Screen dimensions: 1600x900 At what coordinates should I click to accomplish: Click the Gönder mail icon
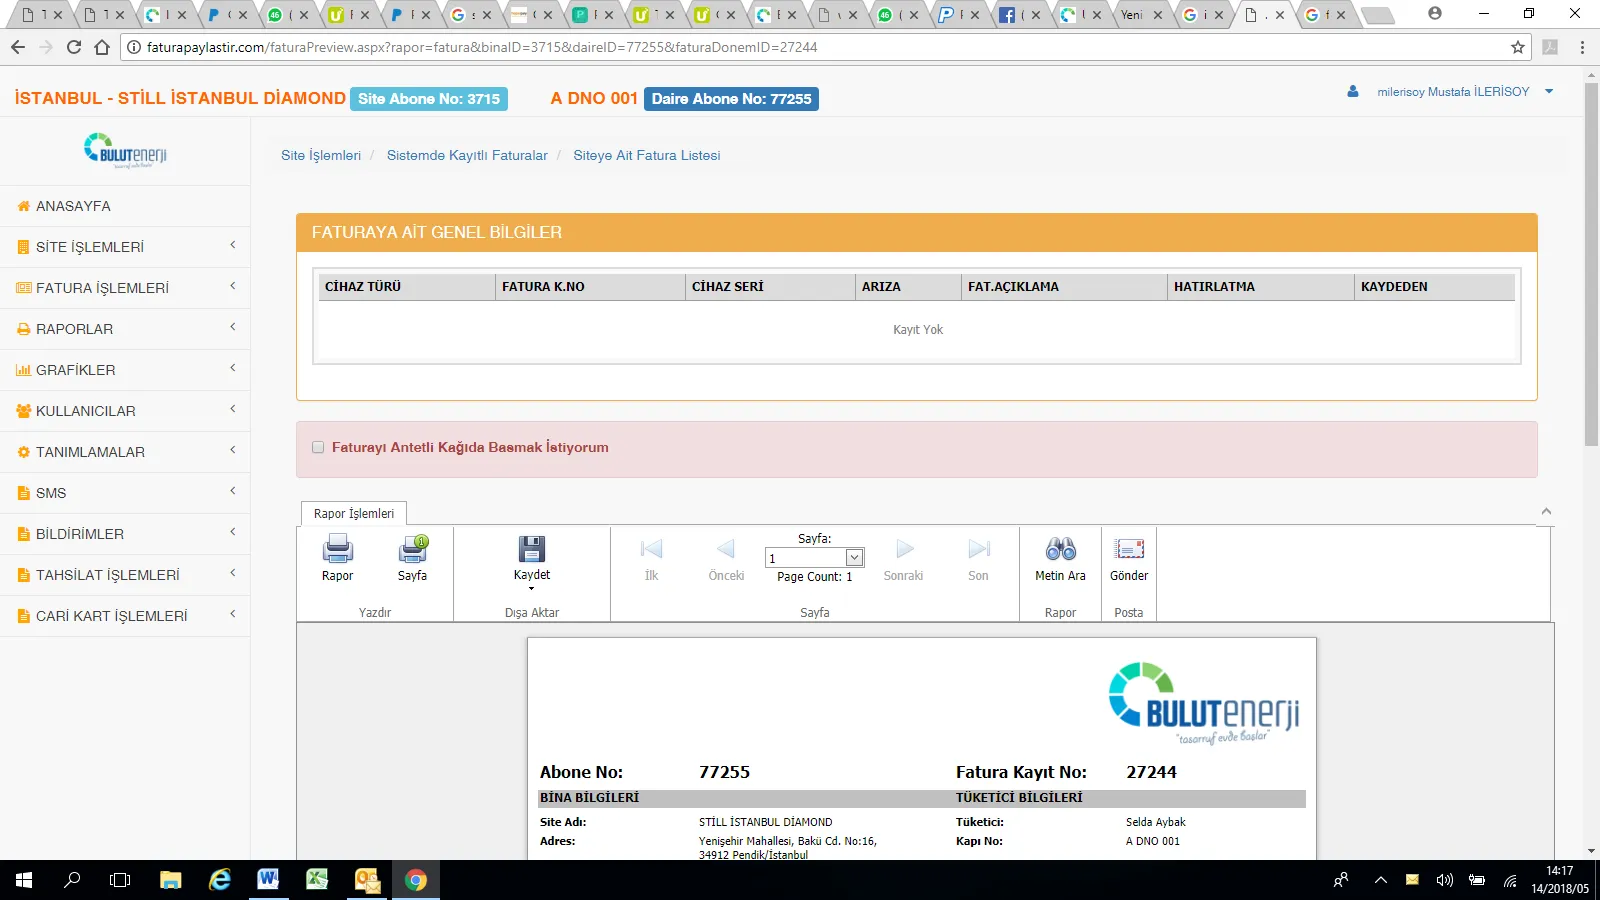coord(1129,549)
